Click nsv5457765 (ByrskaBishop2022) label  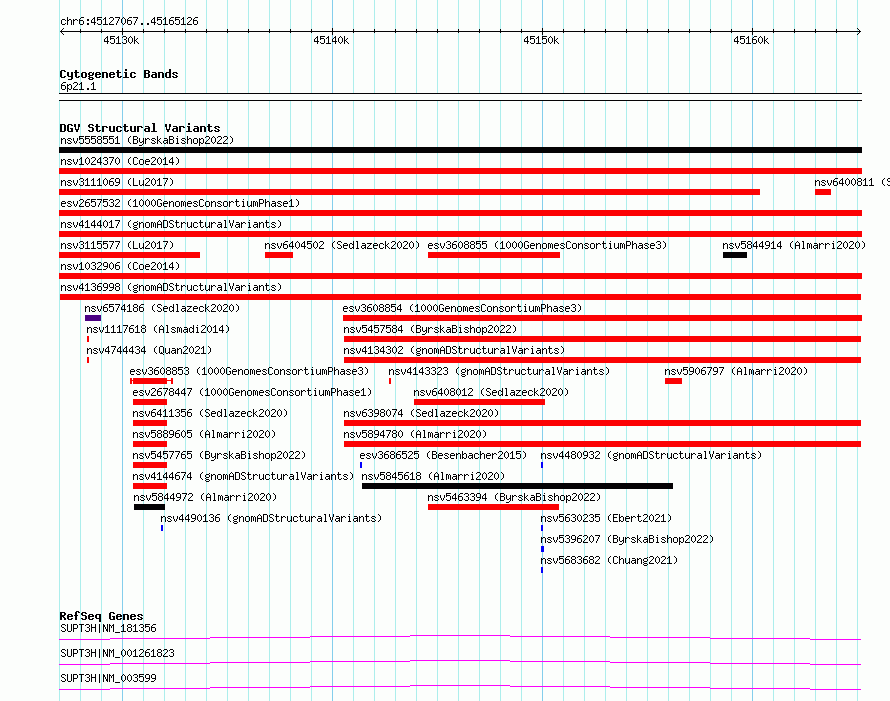click(219, 455)
